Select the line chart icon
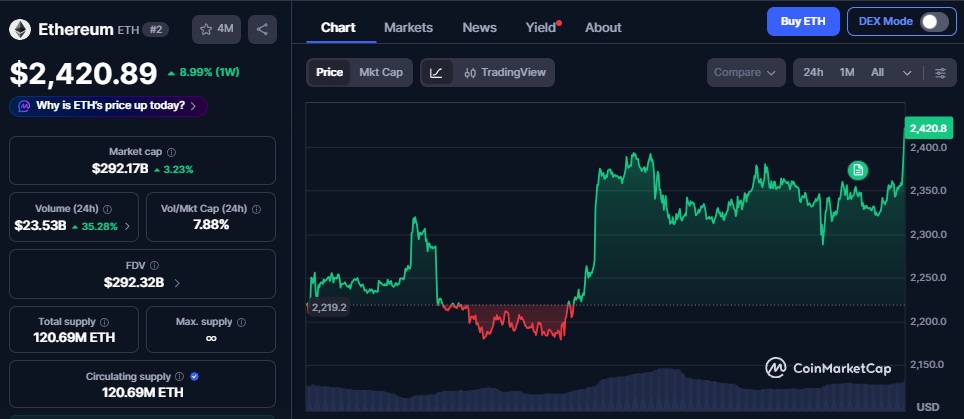 coord(437,72)
